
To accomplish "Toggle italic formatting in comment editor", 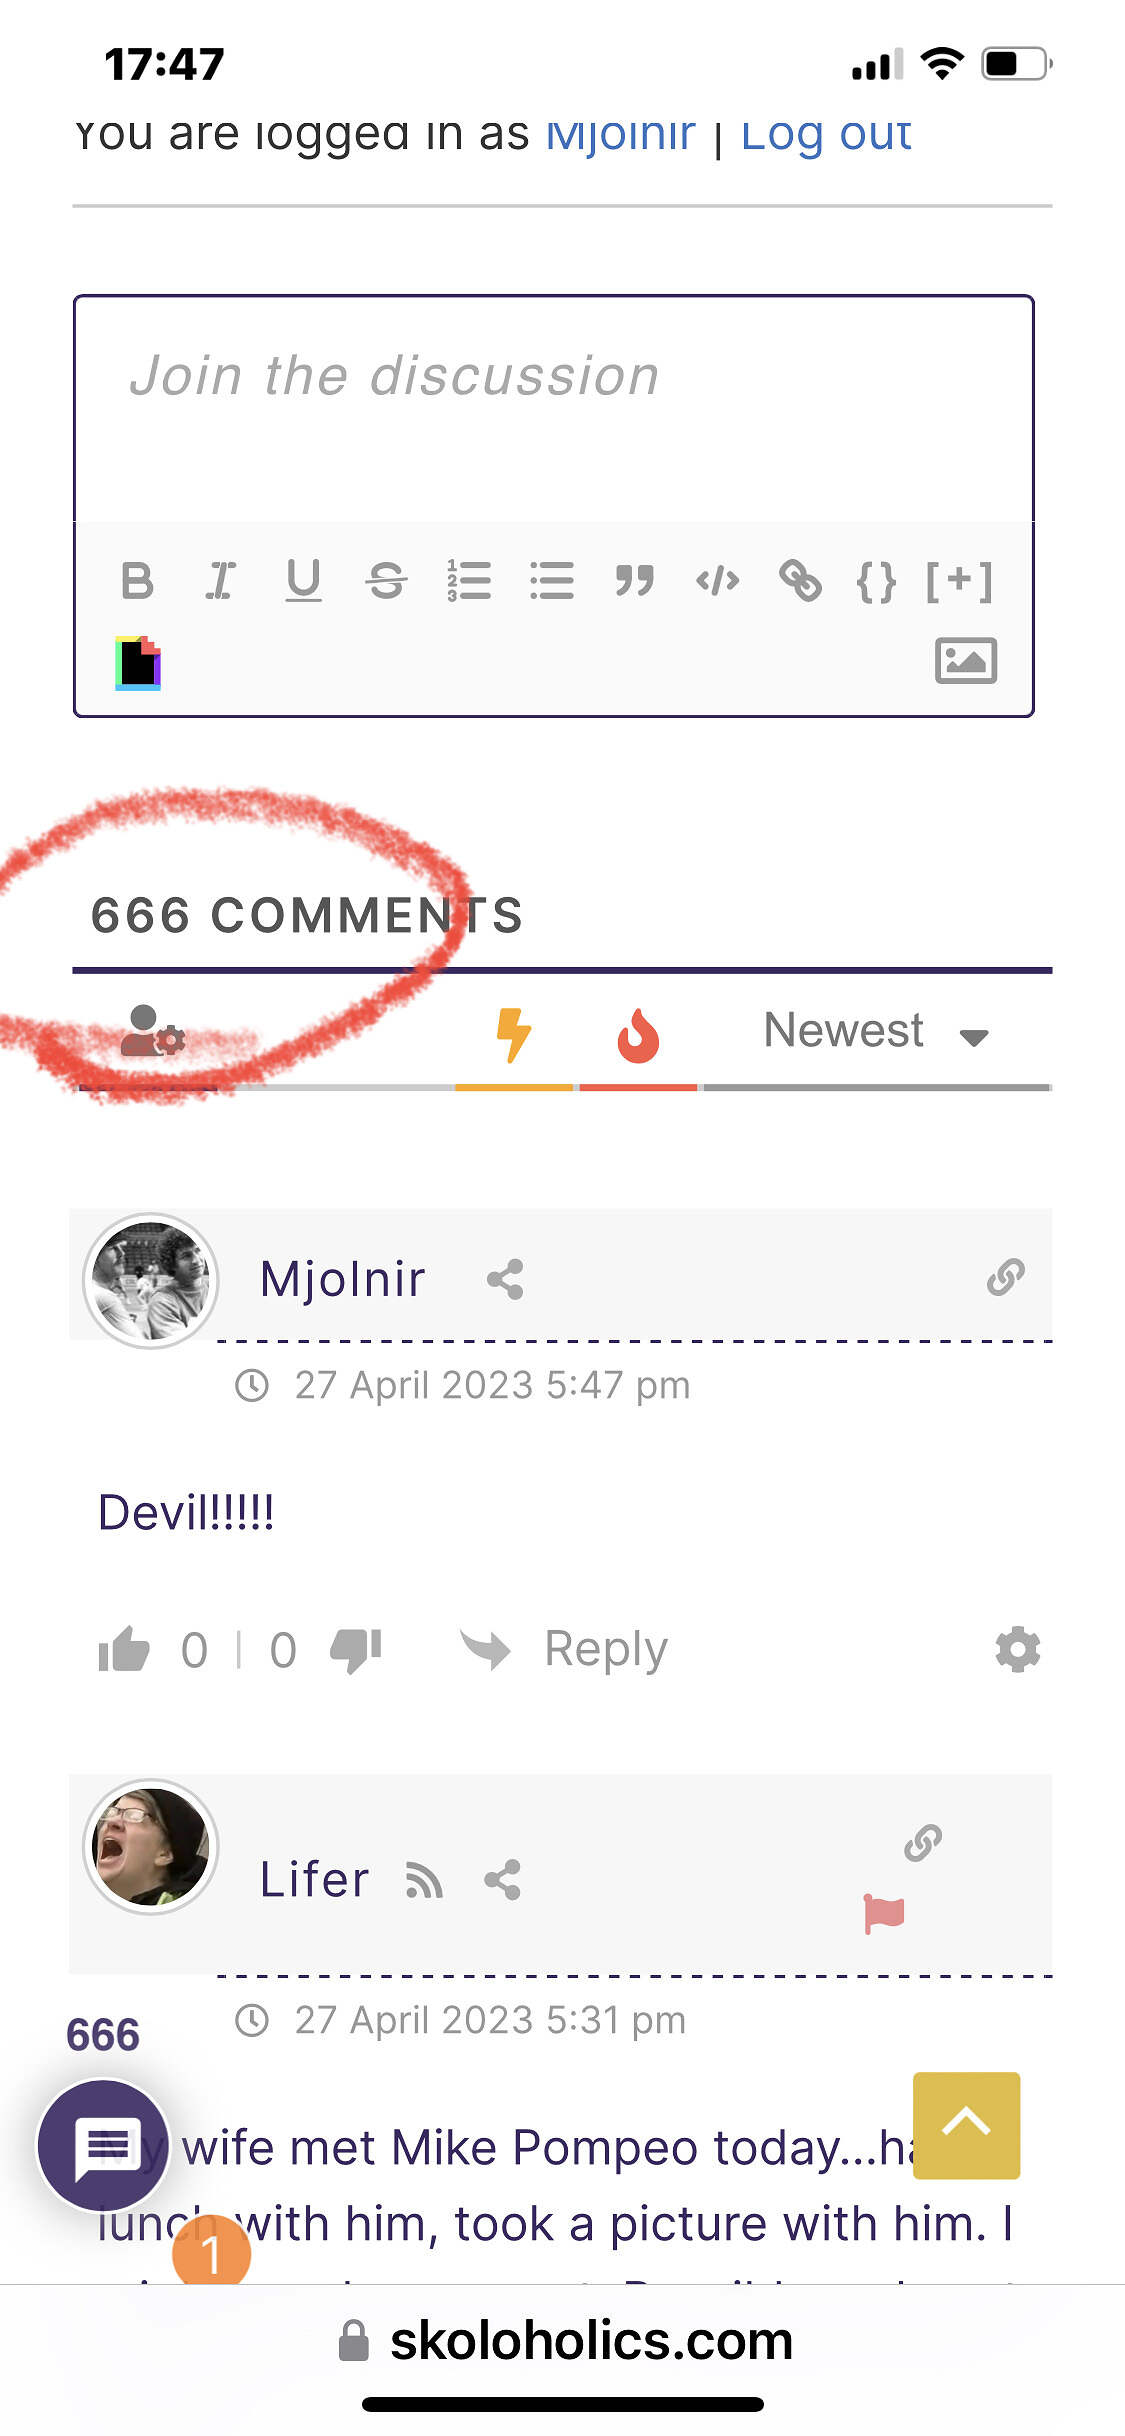I will (x=220, y=580).
